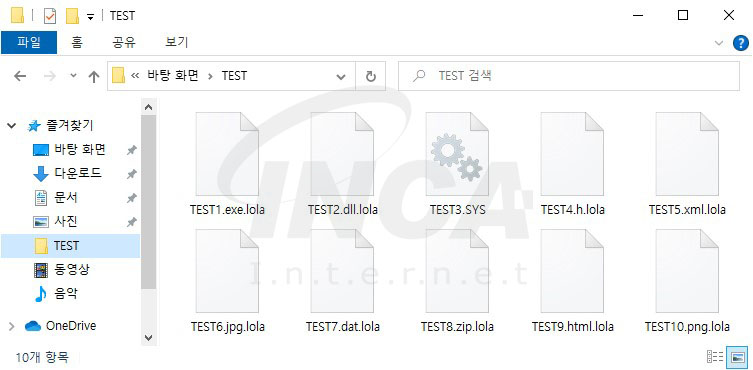Refresh the TEST folder view
This screenshot has width=753, height=370.
point(371,76)
